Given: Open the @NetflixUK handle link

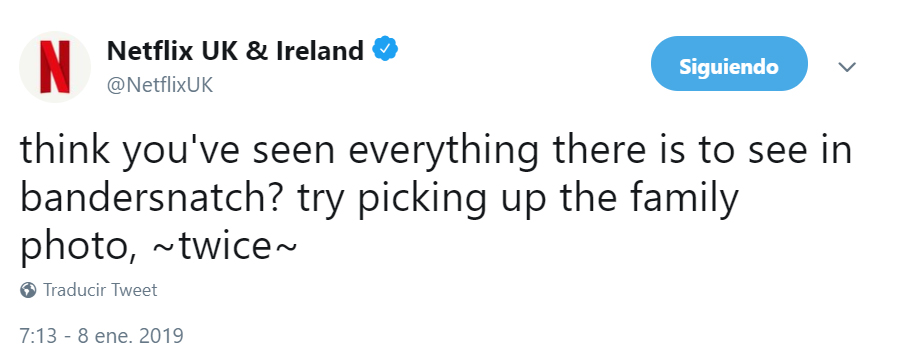Looking at the screenshot, I should tap(160, 86).
